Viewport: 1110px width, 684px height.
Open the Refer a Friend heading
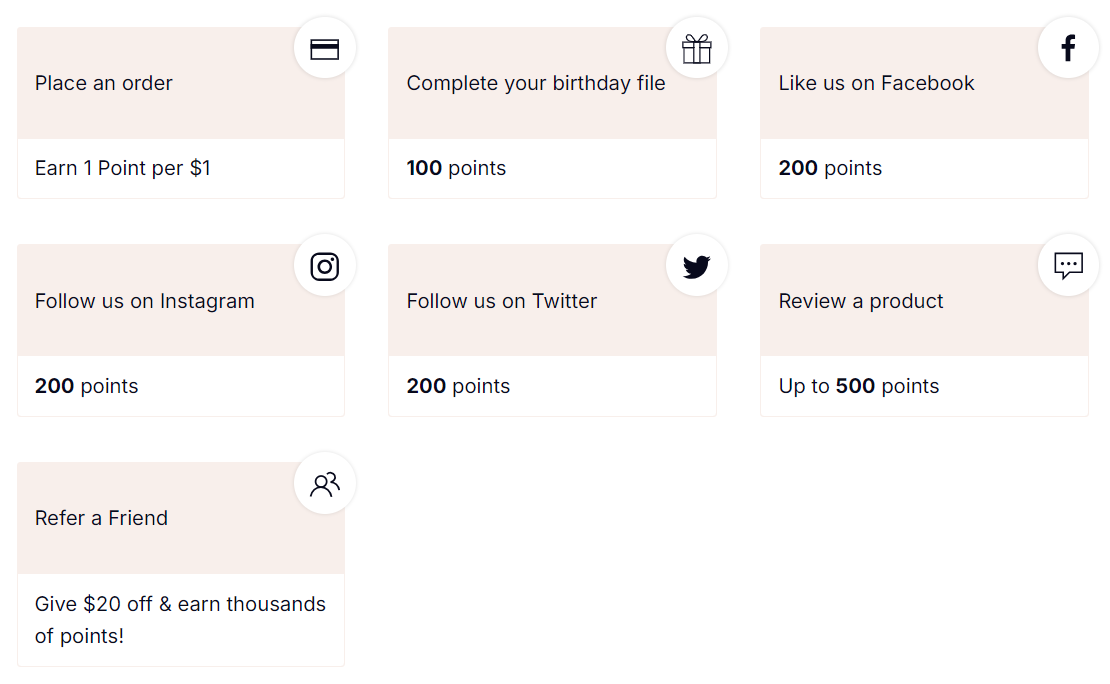pyautogui.click(x=101, y=518)
